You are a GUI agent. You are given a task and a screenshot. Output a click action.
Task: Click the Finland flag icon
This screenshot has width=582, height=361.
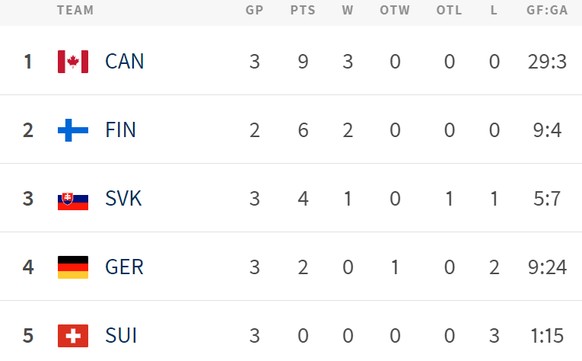pos(73,130)
